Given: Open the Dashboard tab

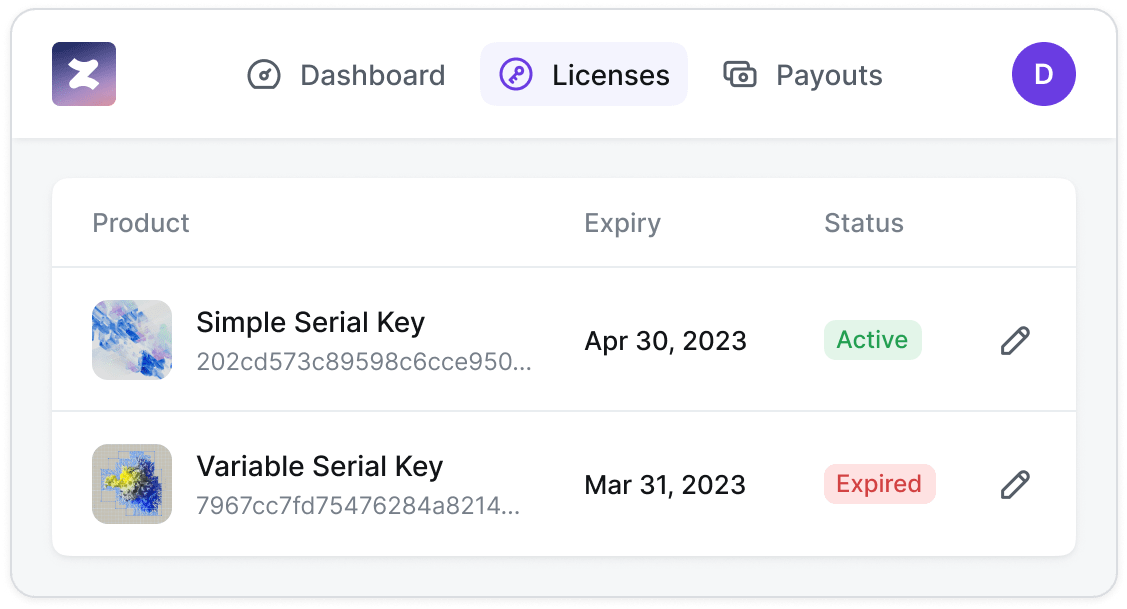Looking at the screenshot, I should (346, 75).
